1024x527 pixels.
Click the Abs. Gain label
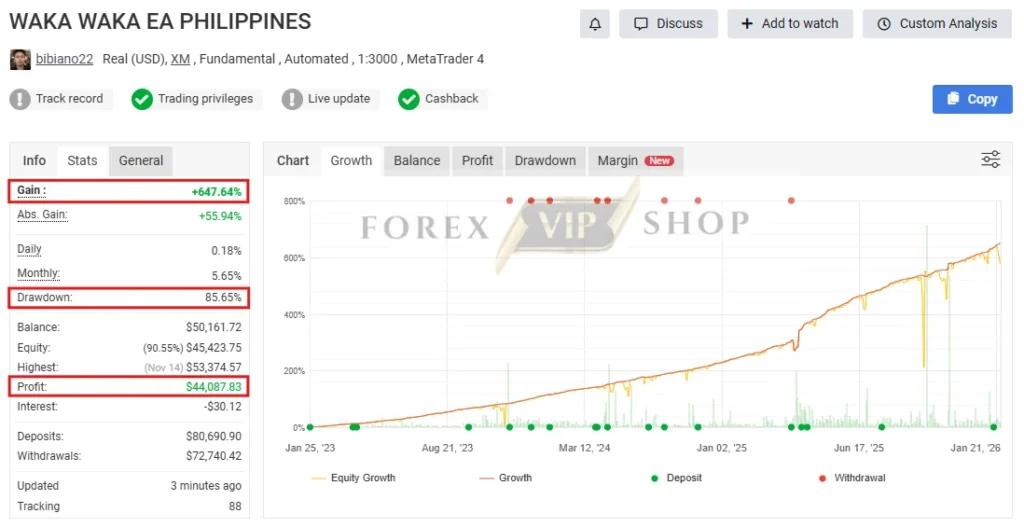(x=42, y=215)
